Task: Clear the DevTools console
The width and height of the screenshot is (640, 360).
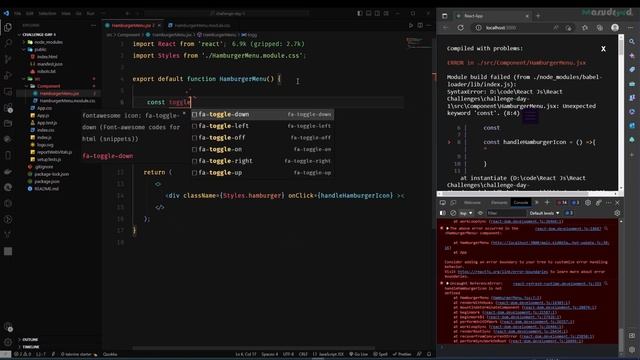Action: pyautogui.click(x=453, y=213)
